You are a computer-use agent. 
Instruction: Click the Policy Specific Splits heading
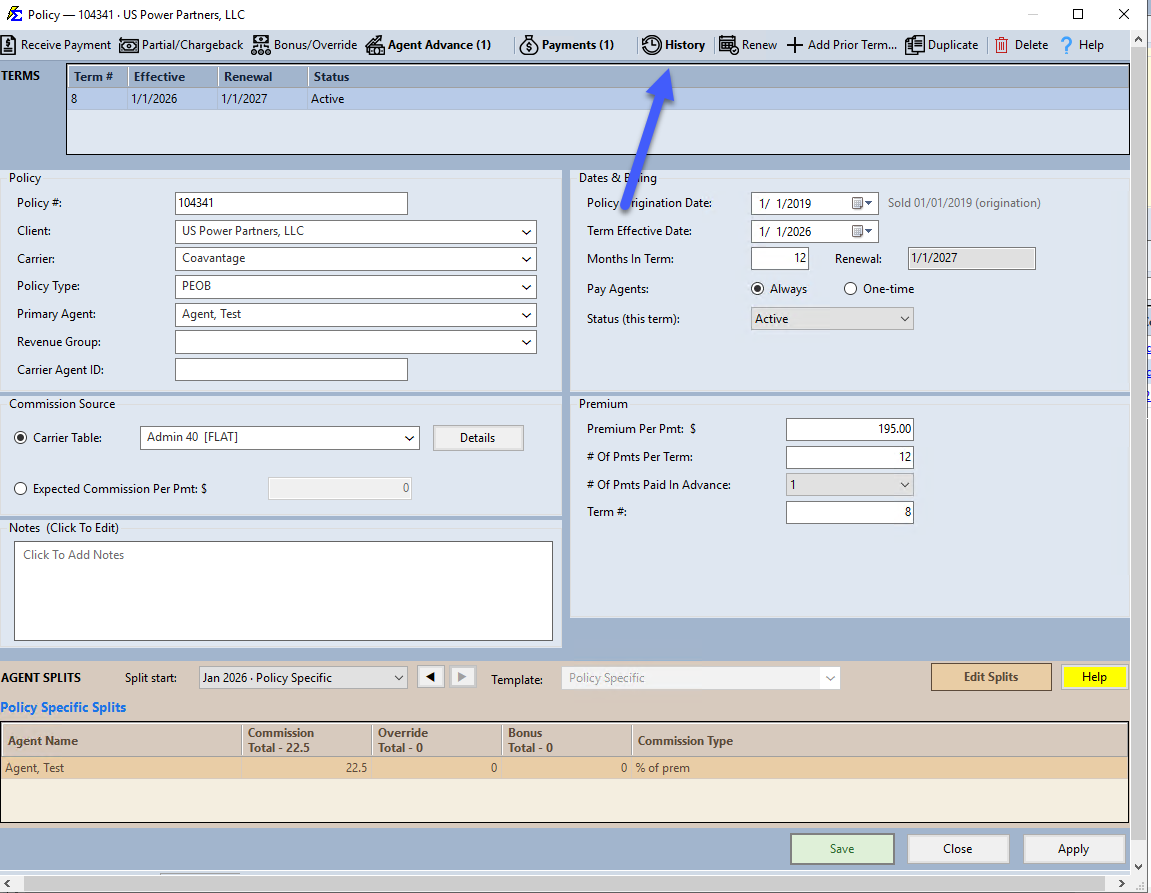63,707
